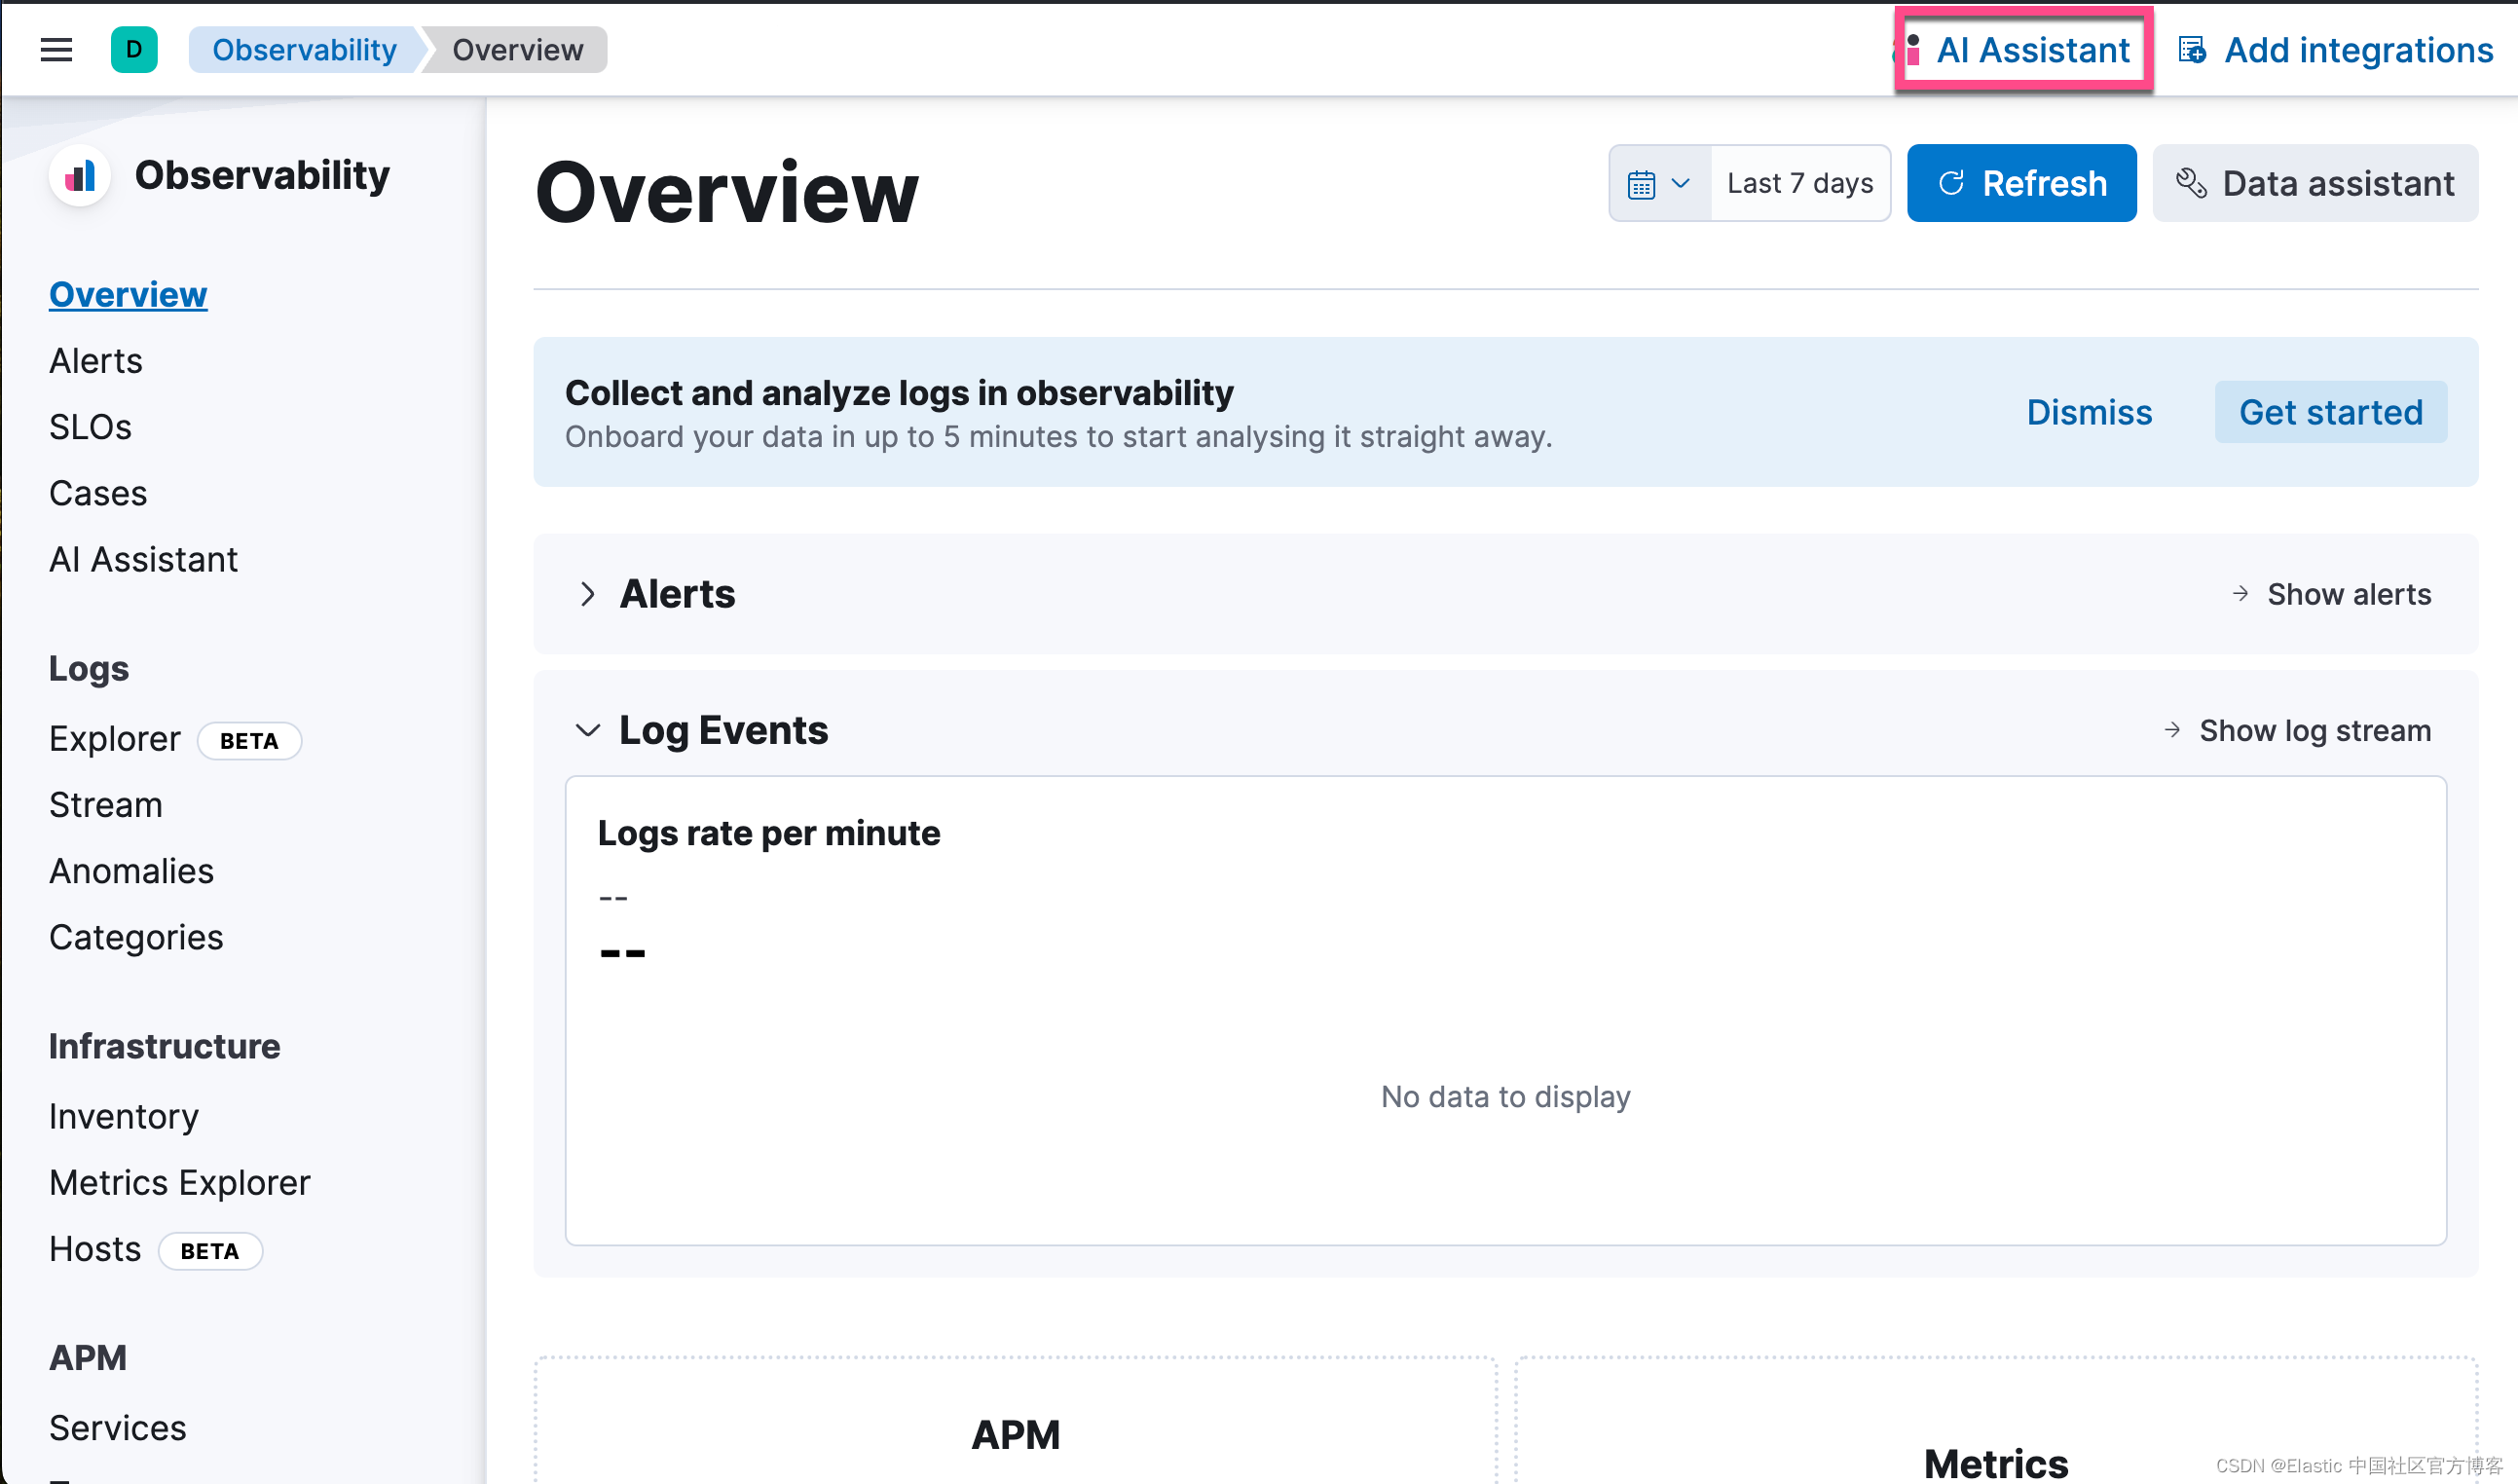2518x1484 pixels.
Task: Collapse the Log Events section
Action: (x=588, y=731)
